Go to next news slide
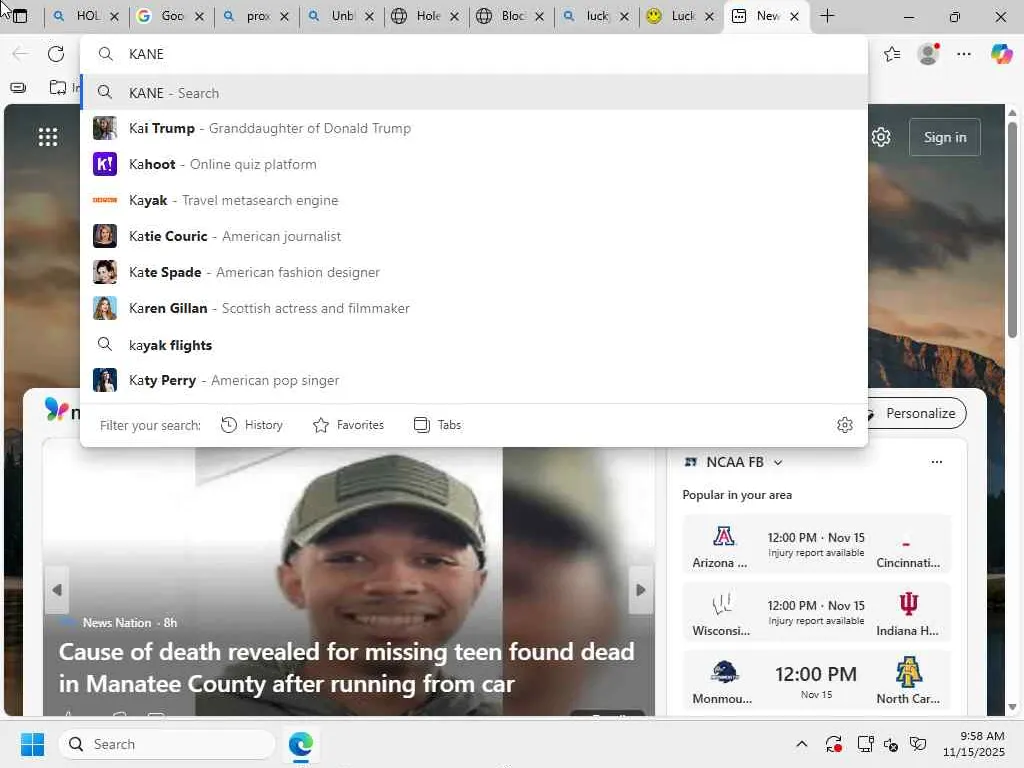The width and height of the screenshot is (1024, 768). tap(641, 590)
